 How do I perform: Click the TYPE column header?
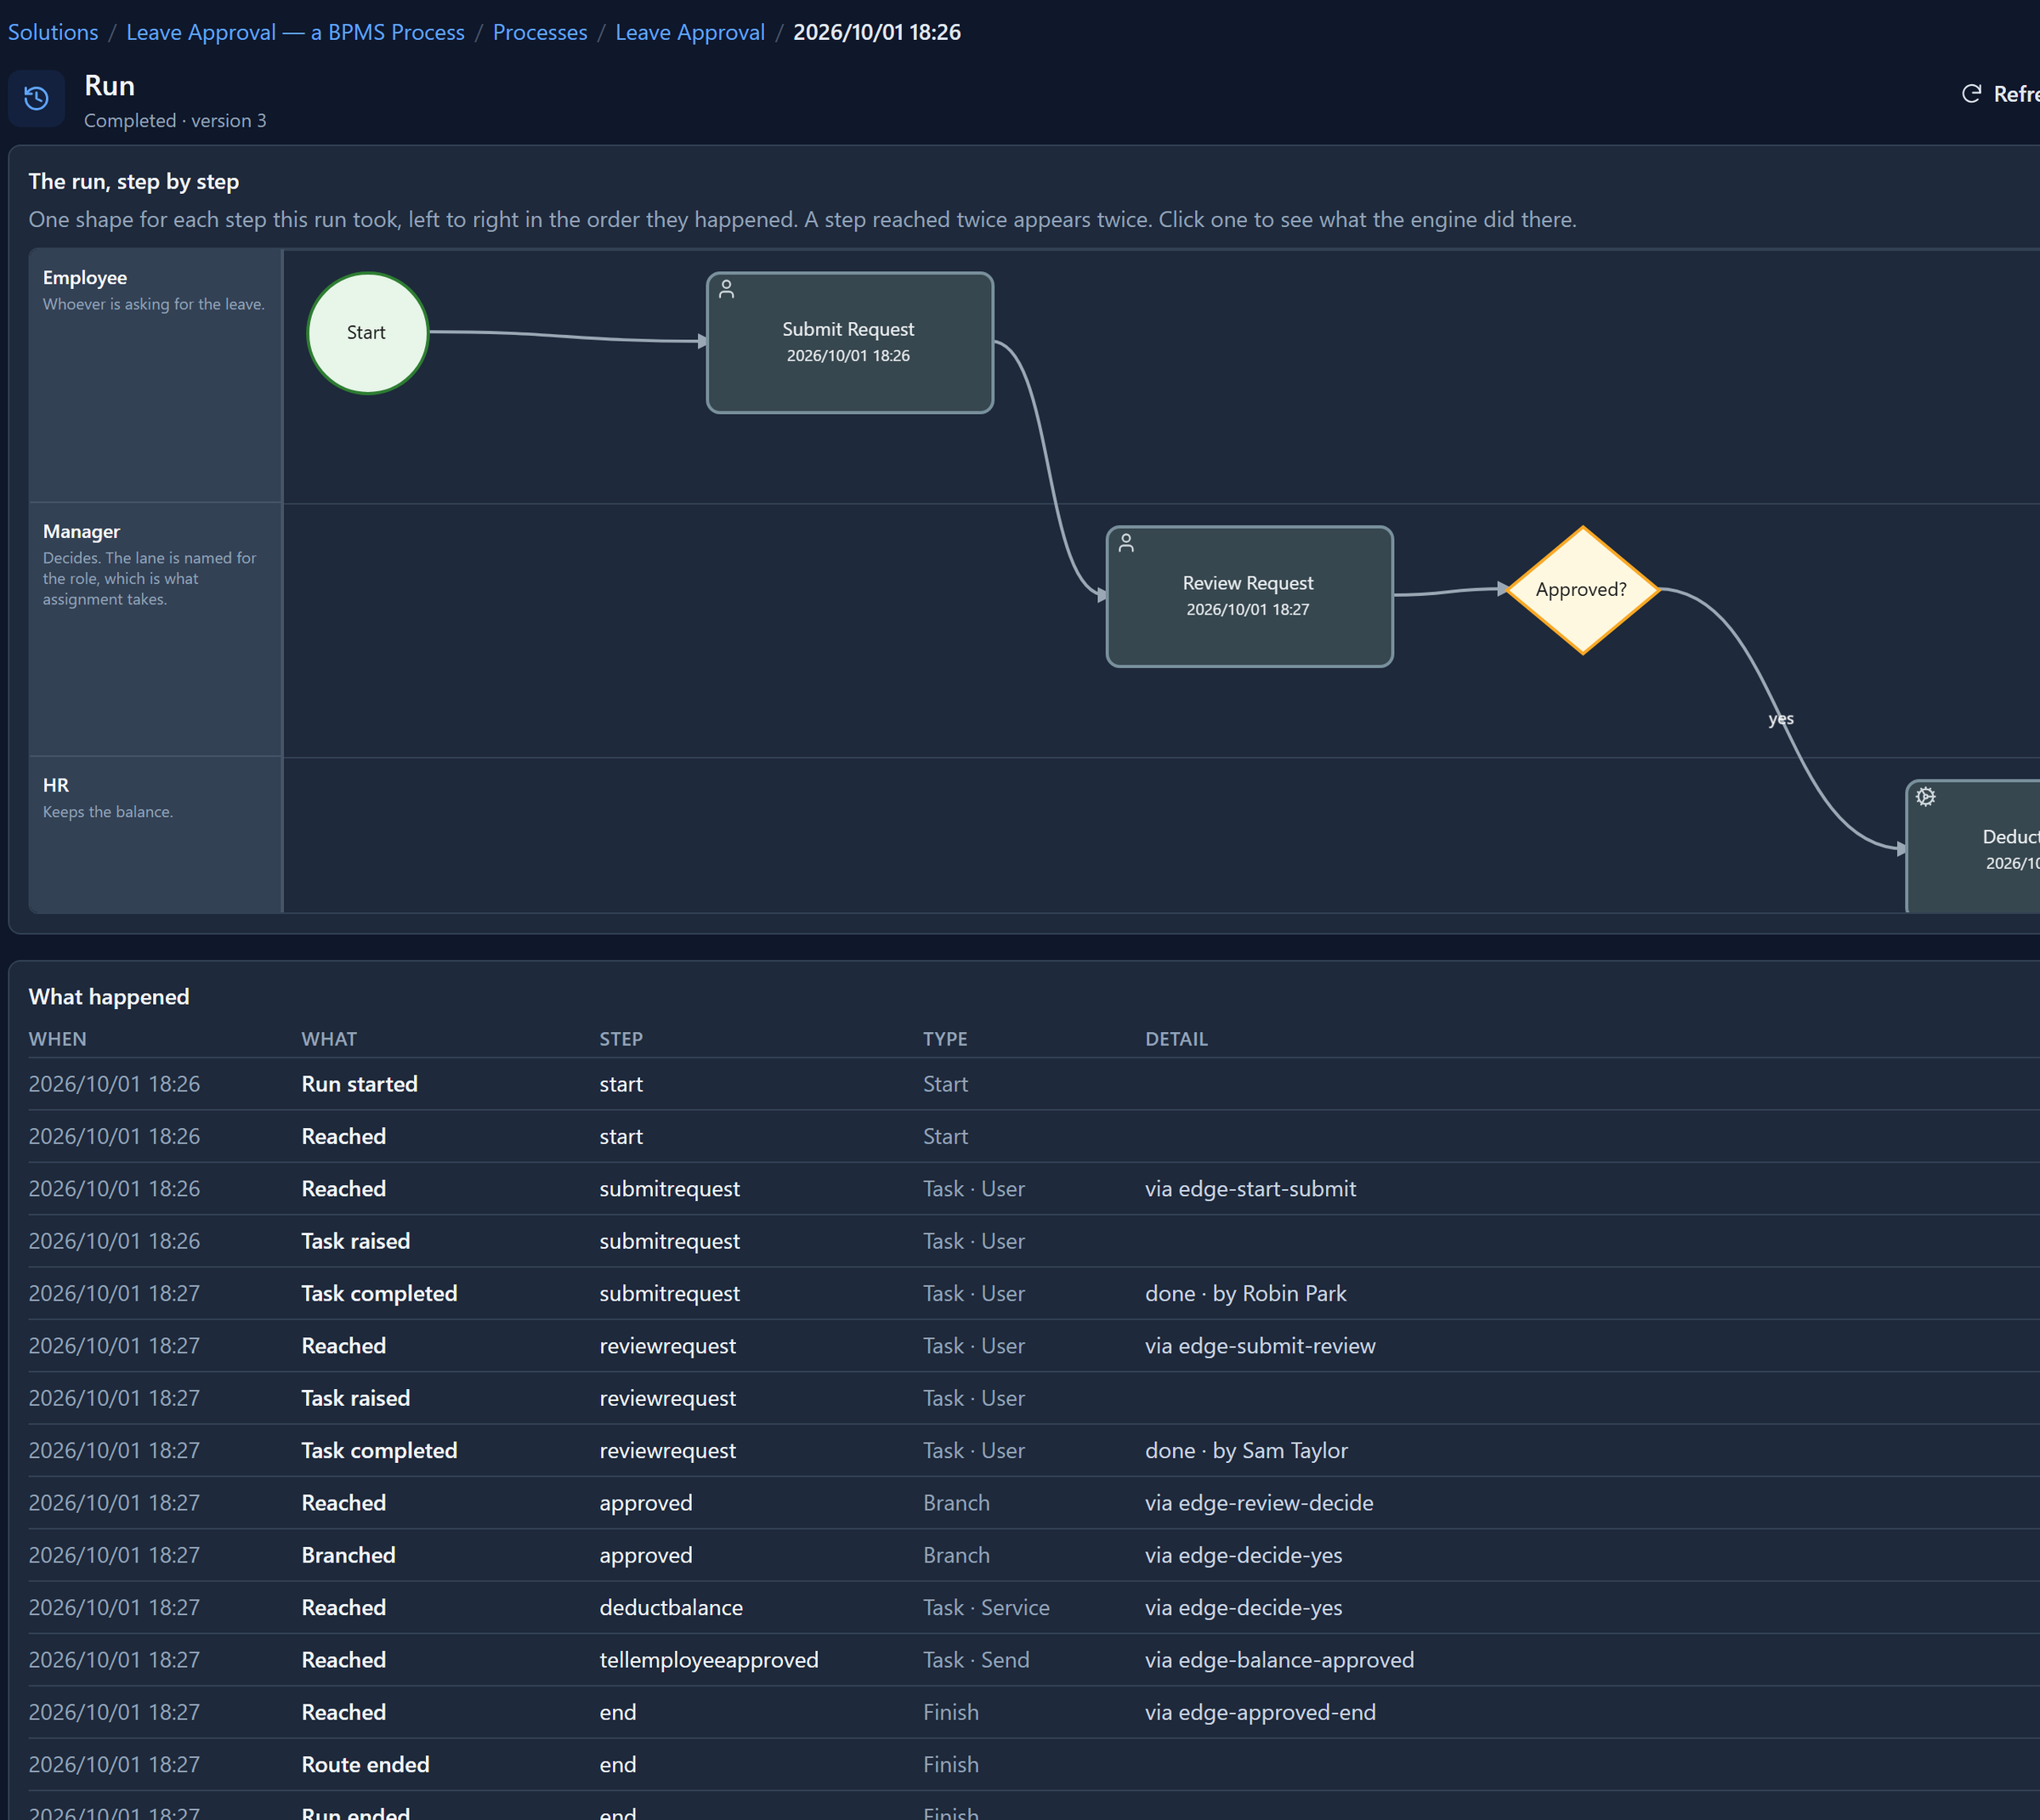tap(945, 1039)
